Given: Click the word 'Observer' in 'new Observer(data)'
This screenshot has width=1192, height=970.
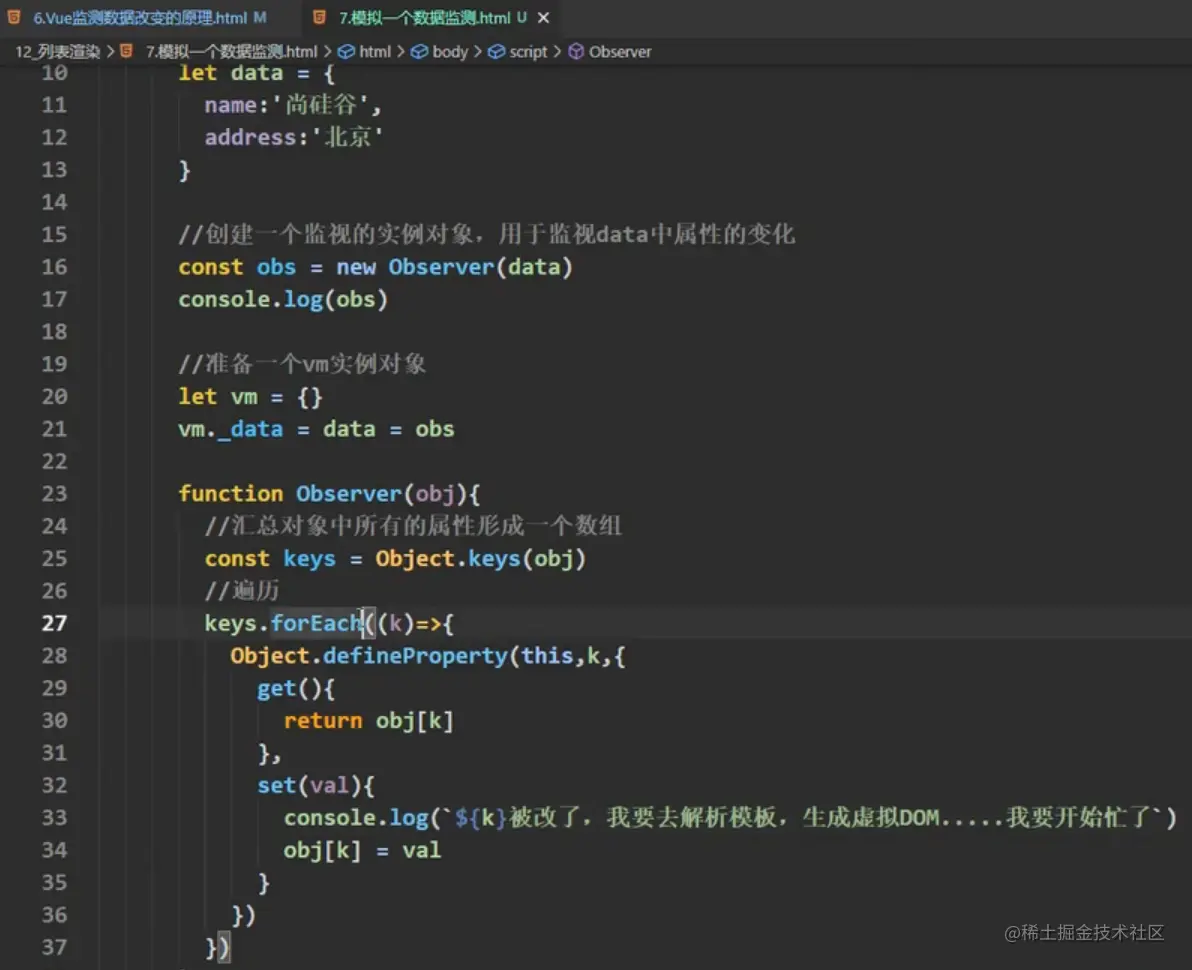Looking at the screenshot, I should click(442, 267).
